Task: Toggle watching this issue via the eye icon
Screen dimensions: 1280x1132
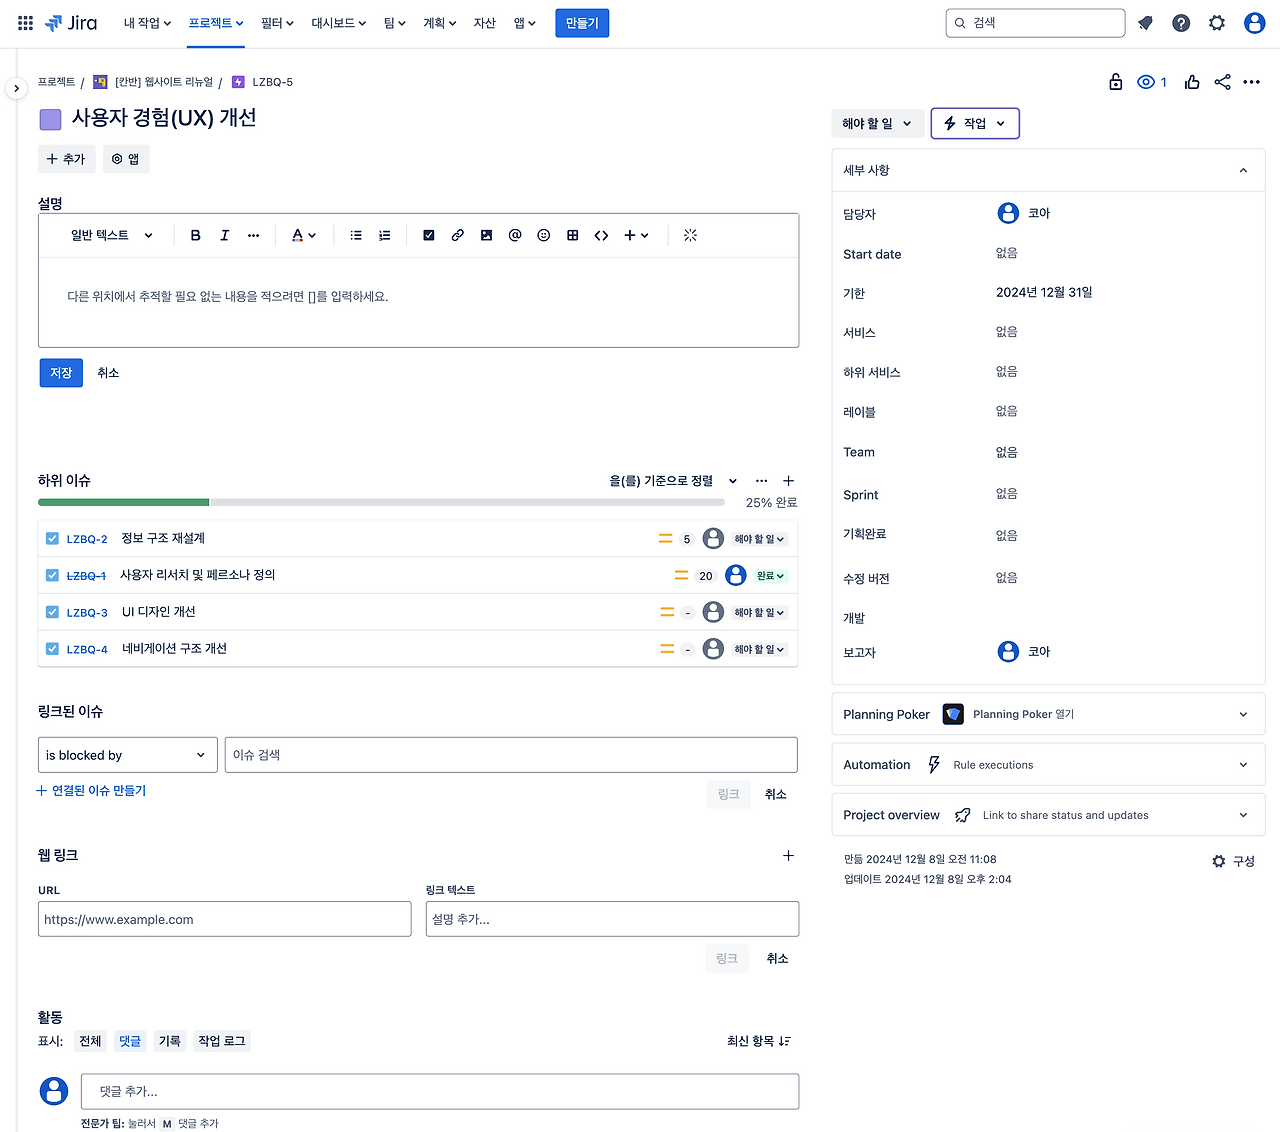Action: [1146, 82]
